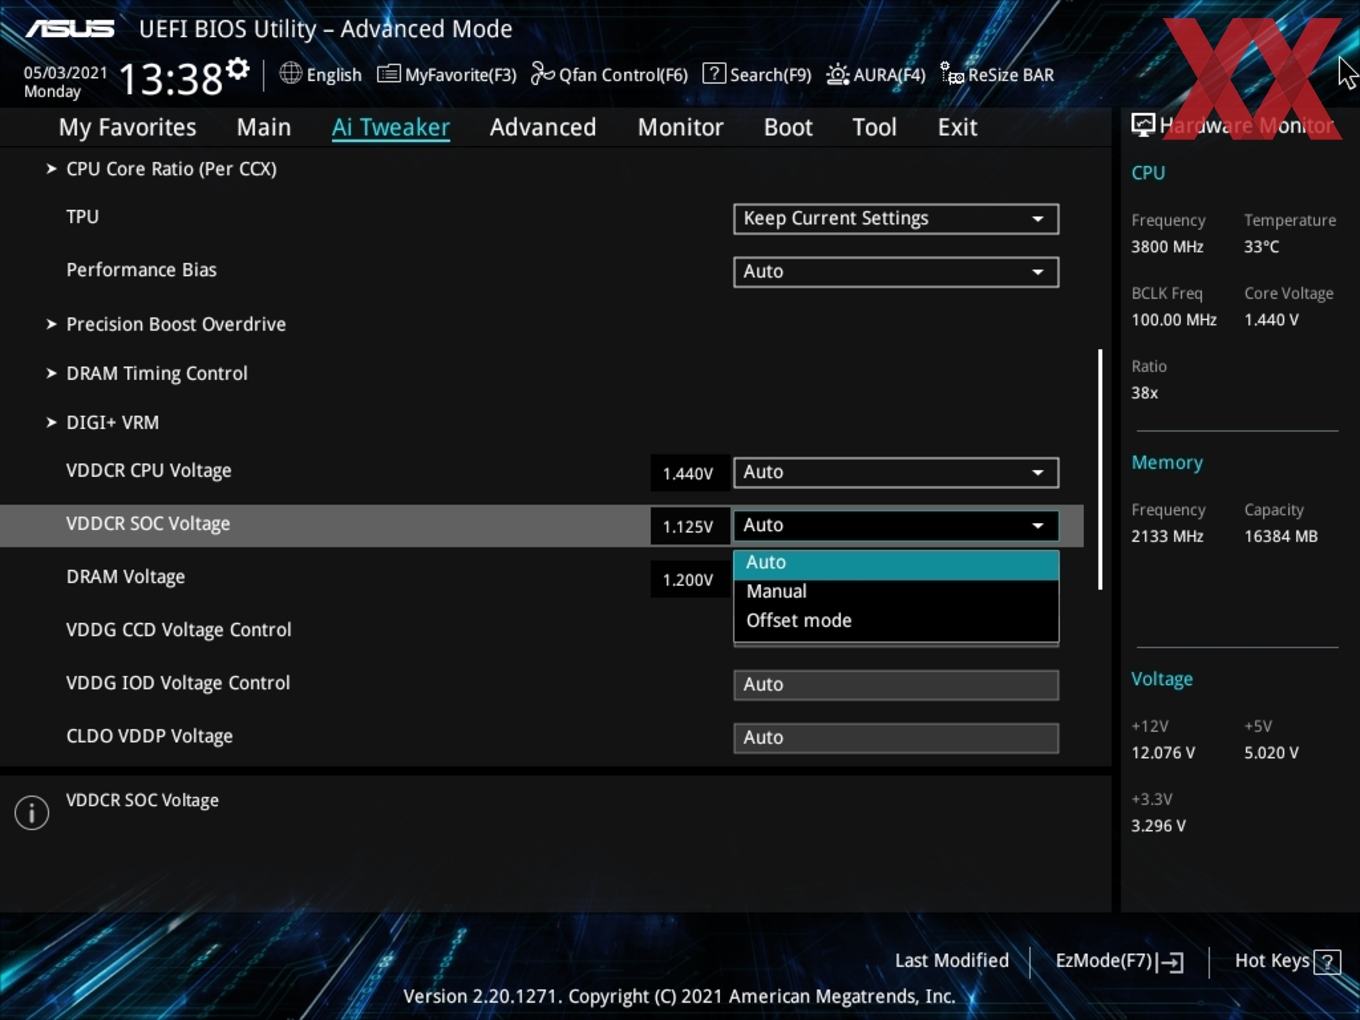This screenshot has height=1020, width=1360.
Task: Click the 38x ratio value
Action: pos(1145,393)
